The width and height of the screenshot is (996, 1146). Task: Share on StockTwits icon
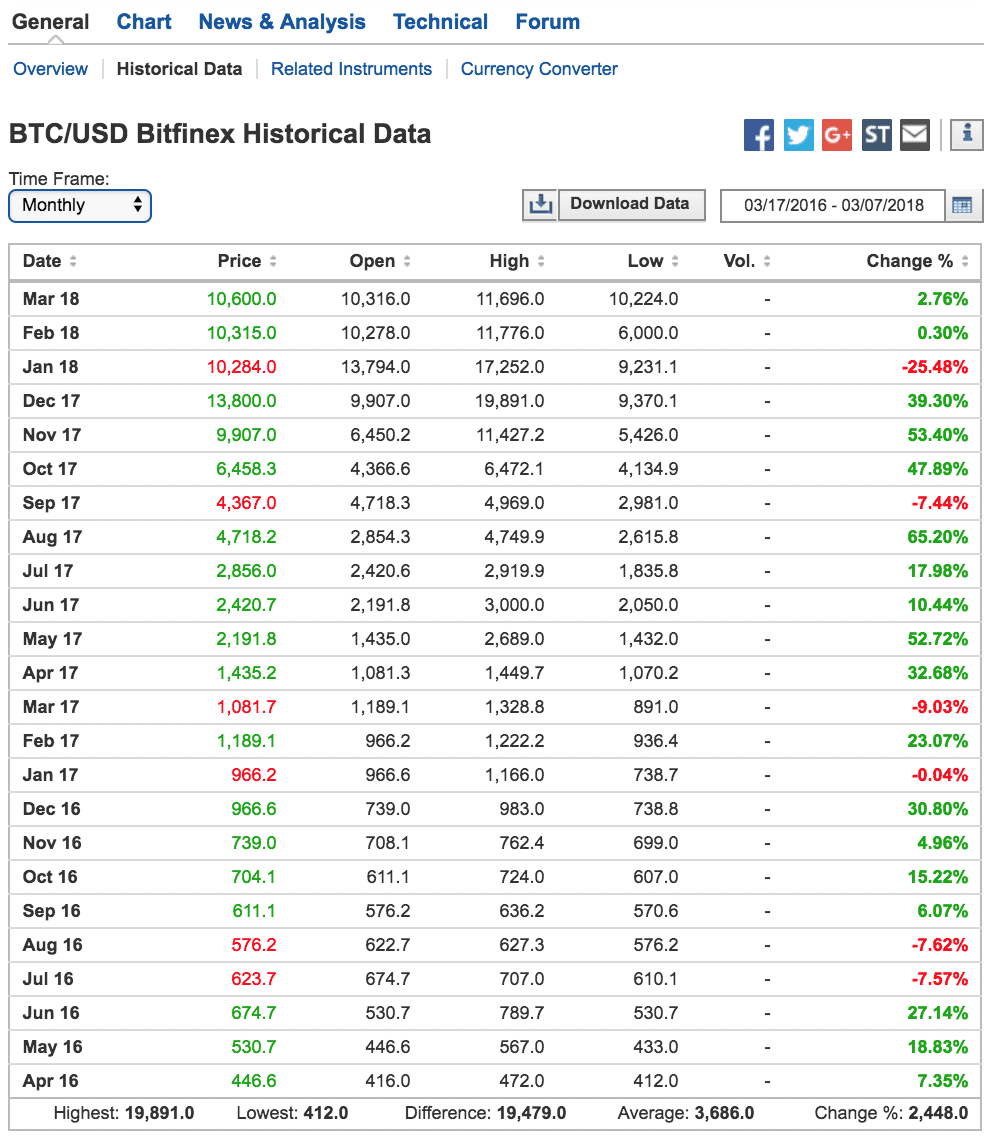(x=877, y=135)
